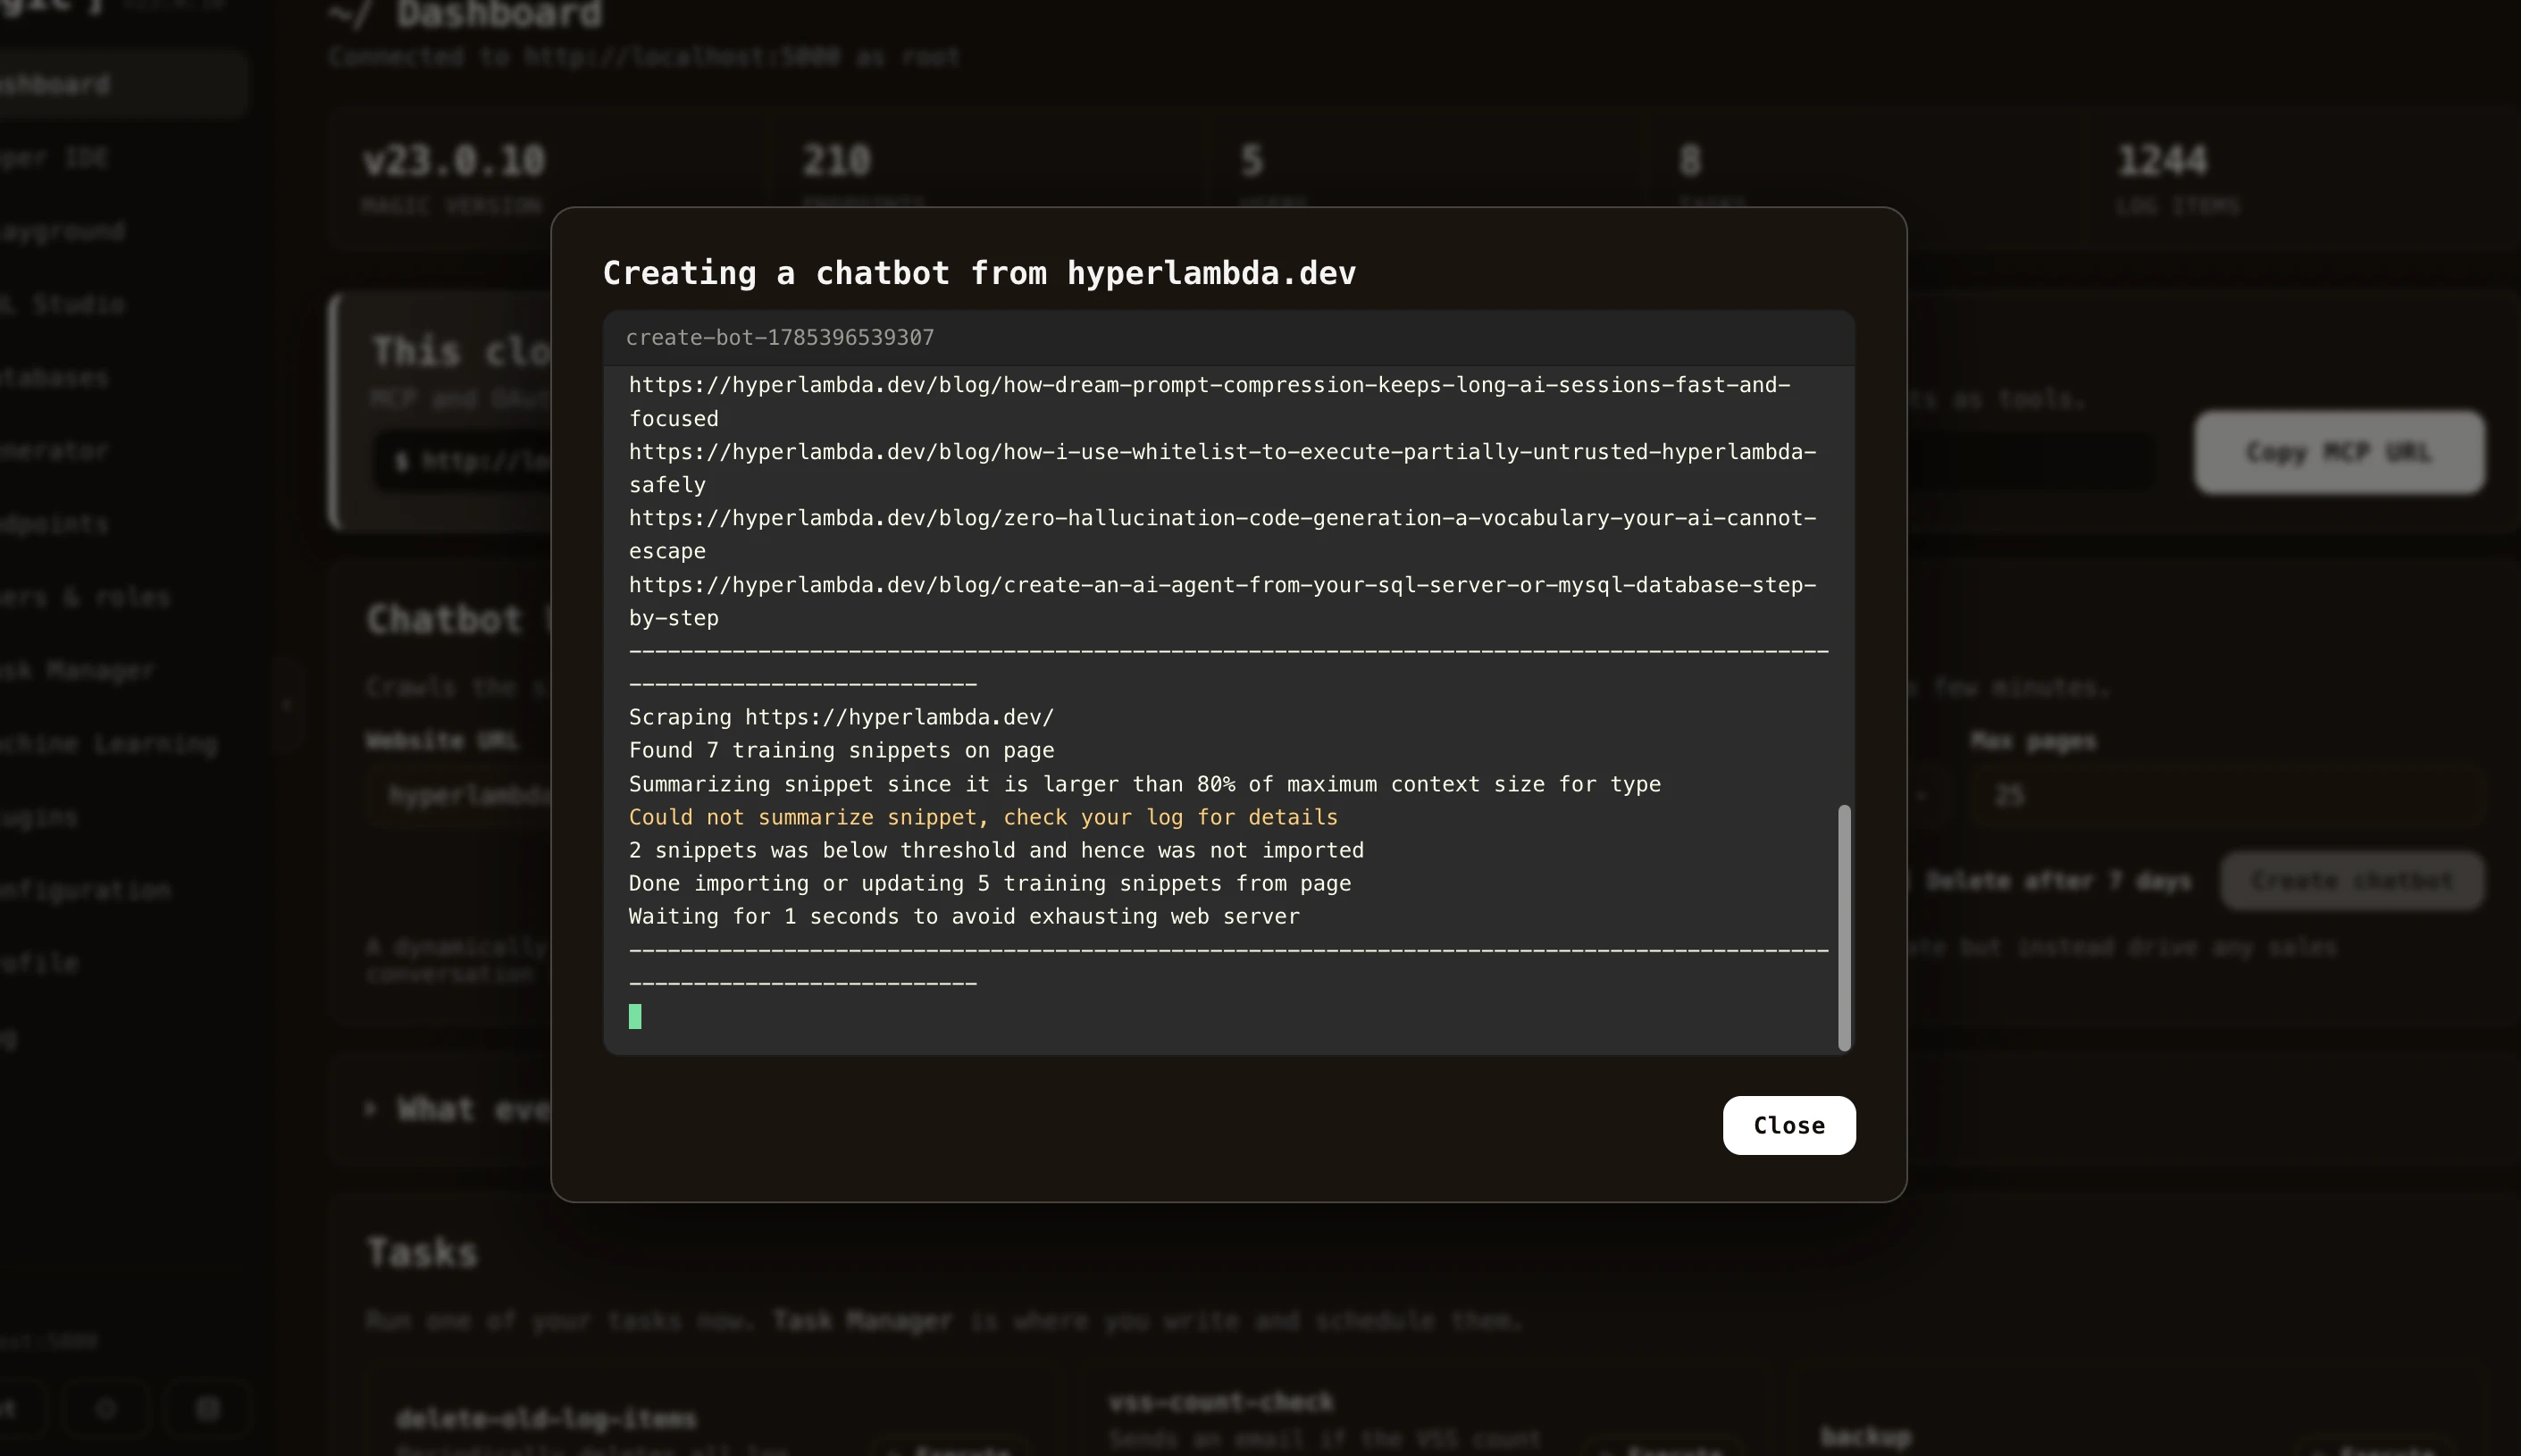Open Machine Learning in the sidebar
Screen dimensions: 2521x1456
(108, 744)
